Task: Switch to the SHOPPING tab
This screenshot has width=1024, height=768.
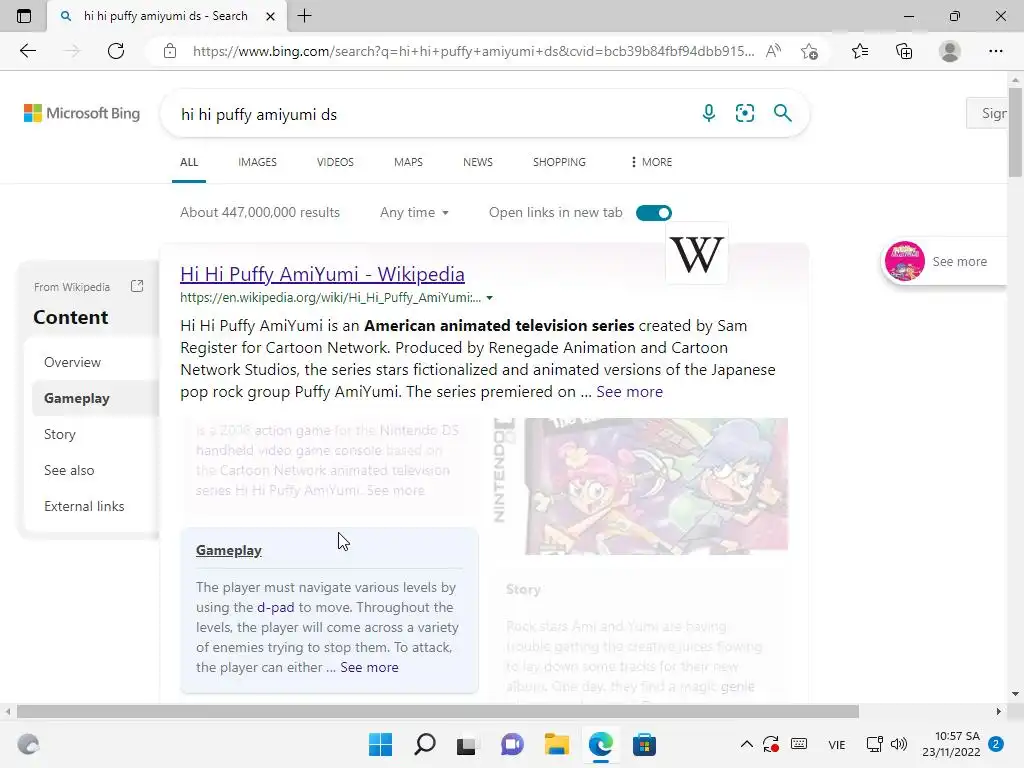Action: 559,162
